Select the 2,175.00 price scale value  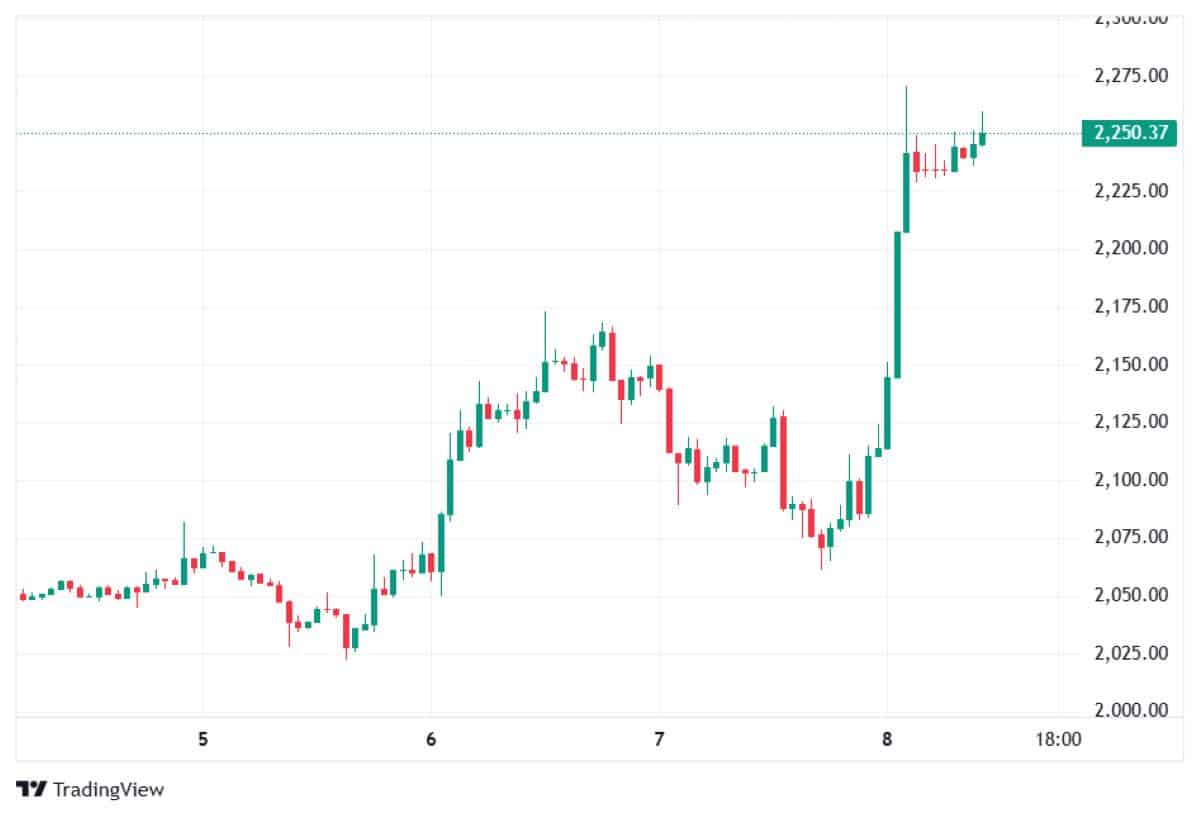(1131, 306)
